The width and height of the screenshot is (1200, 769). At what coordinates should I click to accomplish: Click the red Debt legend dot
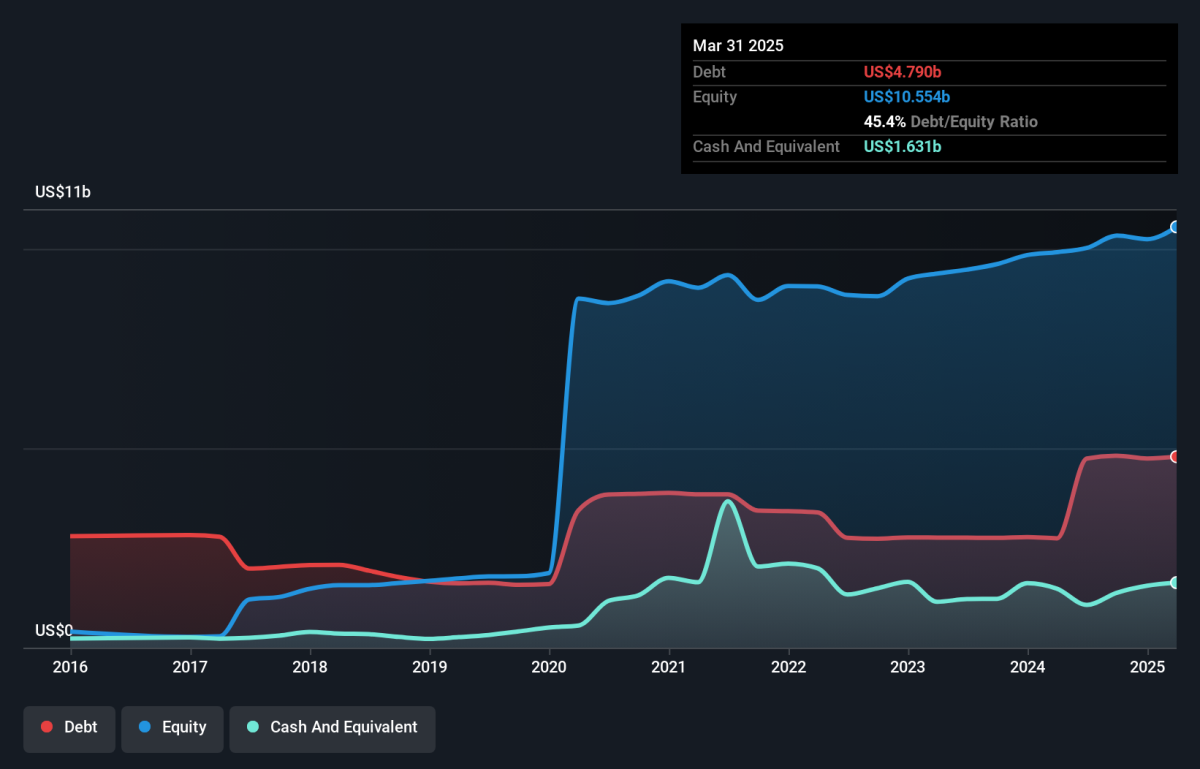coord(47,728)
